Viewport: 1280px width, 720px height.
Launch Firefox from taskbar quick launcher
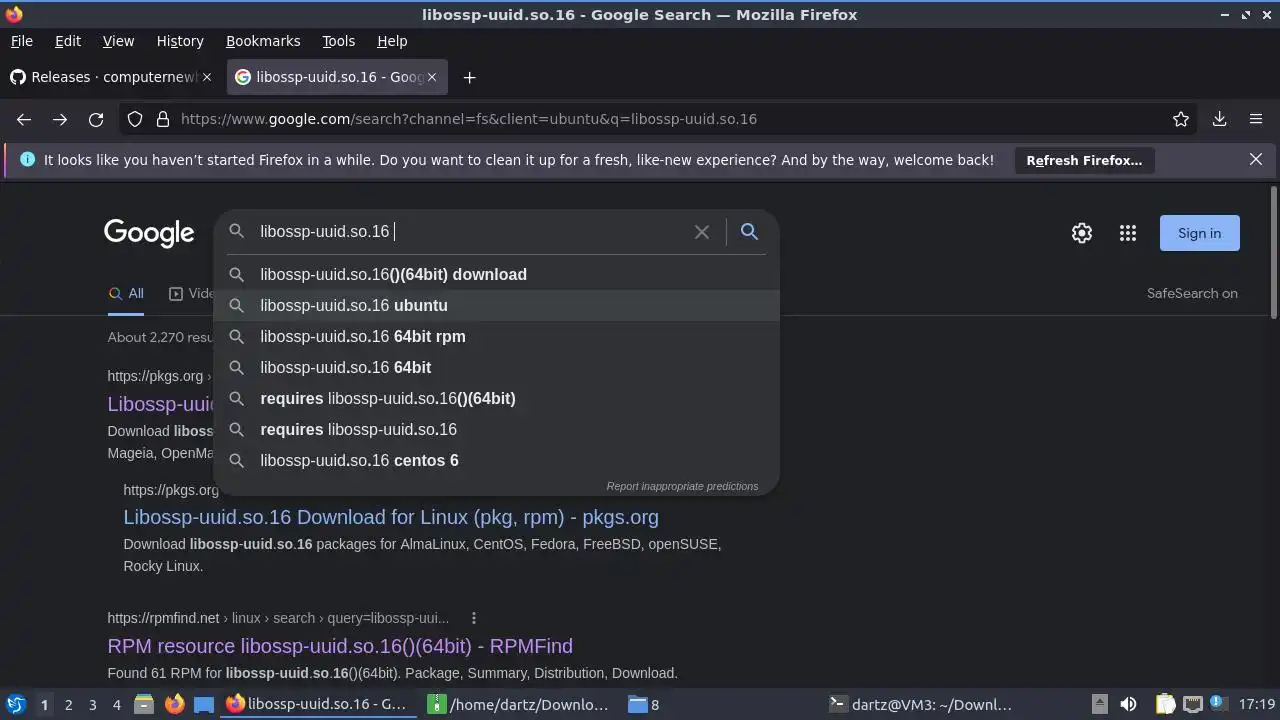pos(174,704)
